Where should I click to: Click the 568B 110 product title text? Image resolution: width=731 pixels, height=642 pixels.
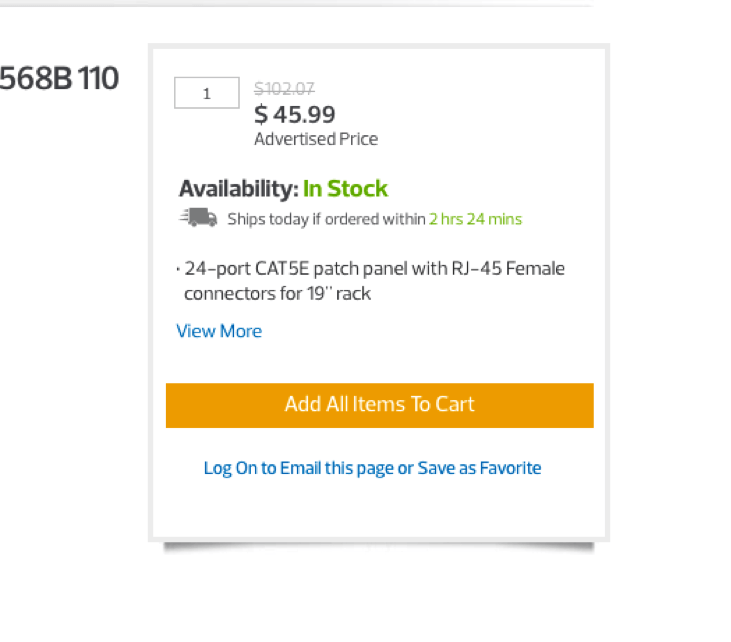pos(59,78)
